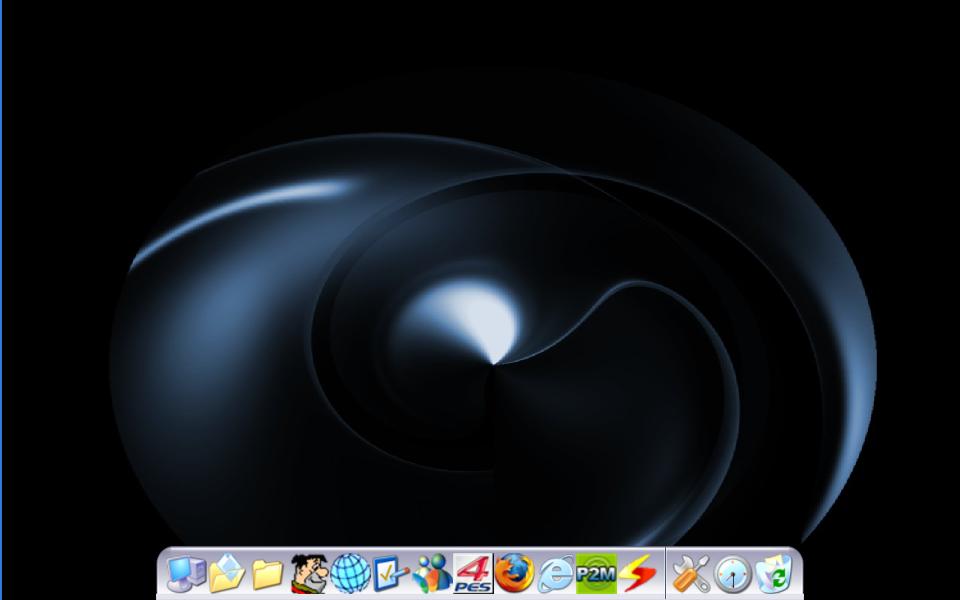Open the documents folder with papers icon
The width and height of the screenshot is (960, 600).
point(227,574)
